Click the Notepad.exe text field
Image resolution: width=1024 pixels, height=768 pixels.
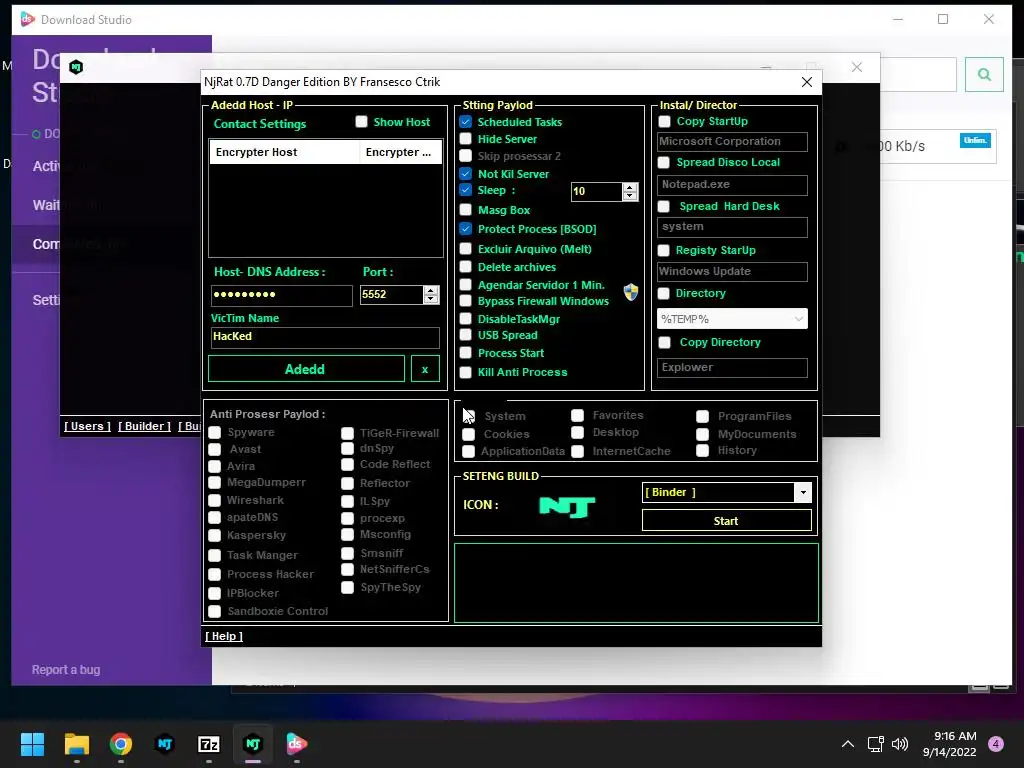click(x=732, y=185)
